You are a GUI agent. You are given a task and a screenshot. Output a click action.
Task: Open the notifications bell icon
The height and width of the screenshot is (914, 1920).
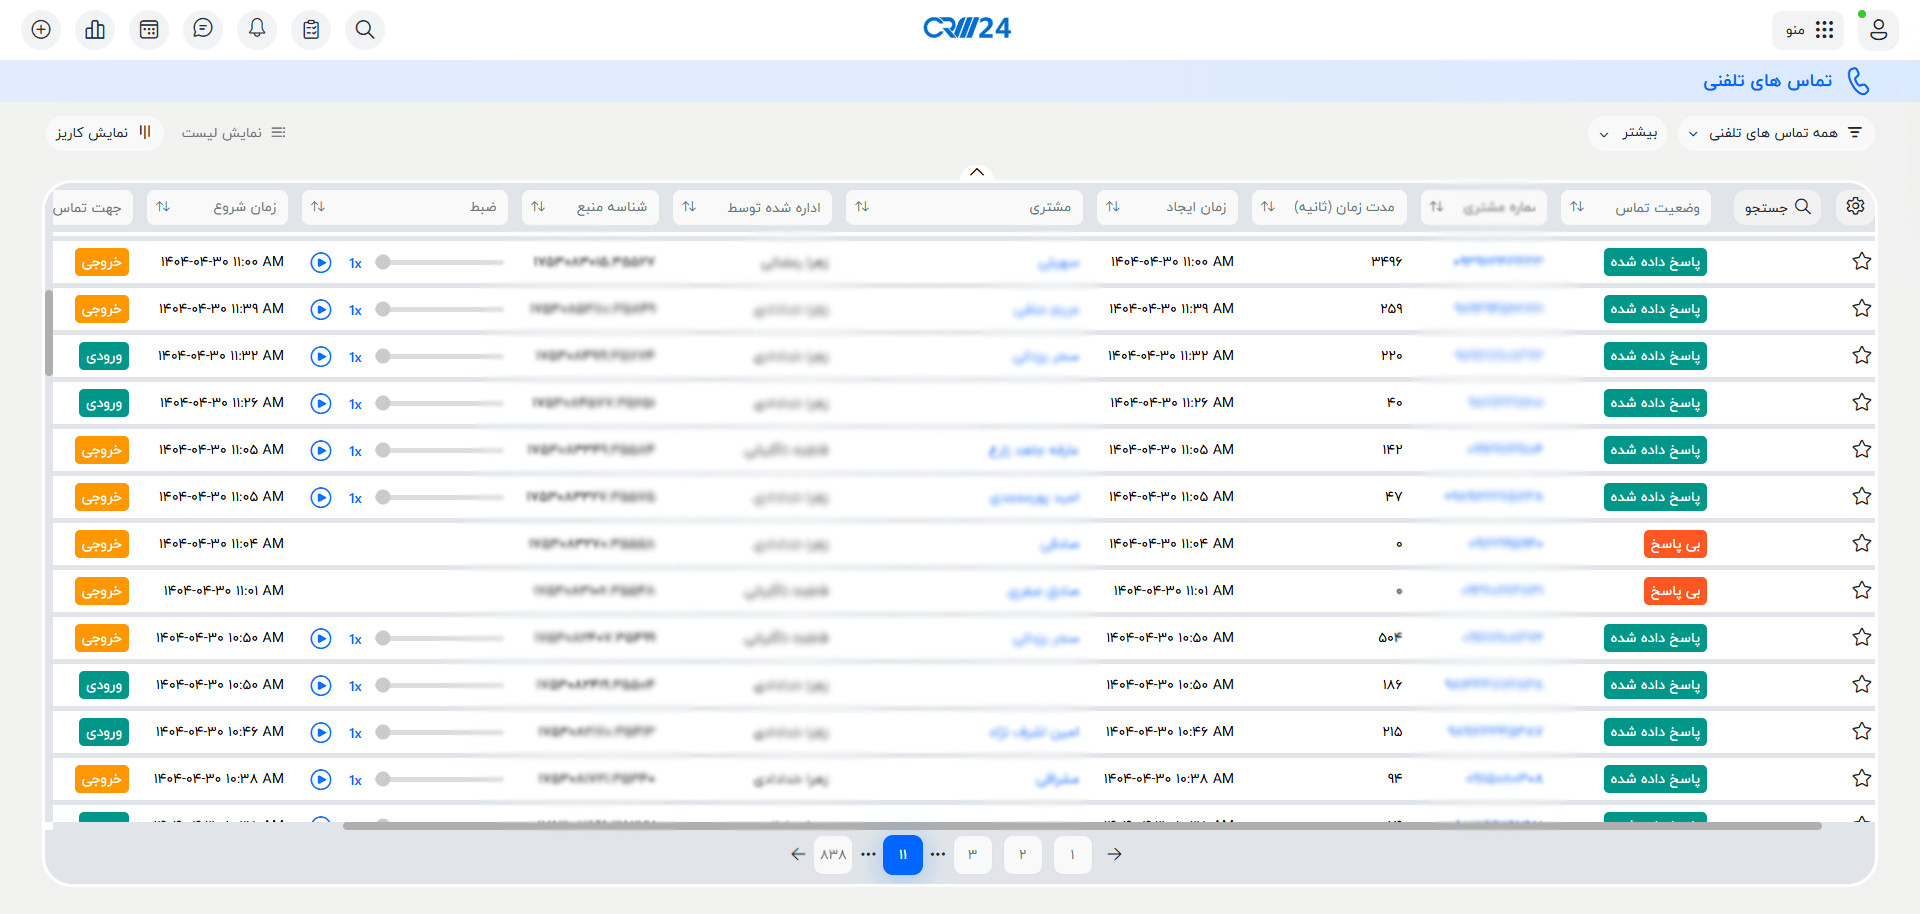tap(257, 29)
